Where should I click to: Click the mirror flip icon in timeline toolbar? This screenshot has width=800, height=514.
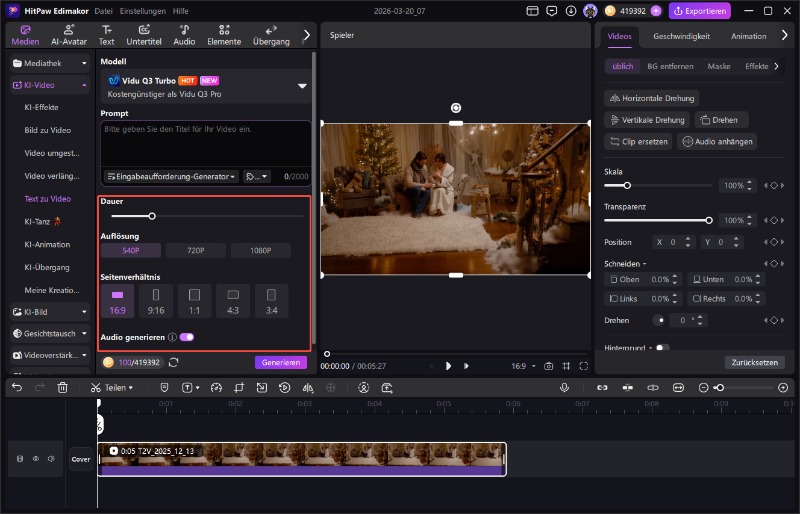coord(308,387)
